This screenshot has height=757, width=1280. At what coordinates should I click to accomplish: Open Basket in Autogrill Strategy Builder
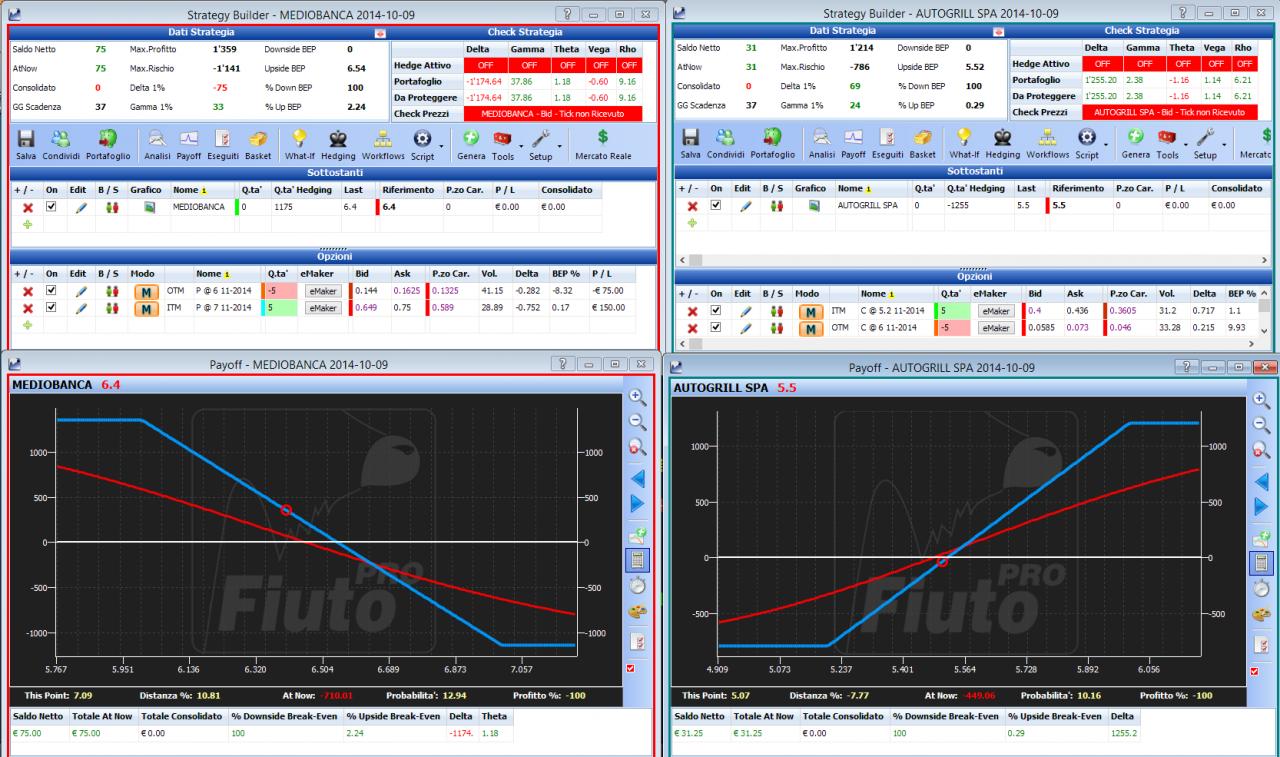[x=922, y=144]
